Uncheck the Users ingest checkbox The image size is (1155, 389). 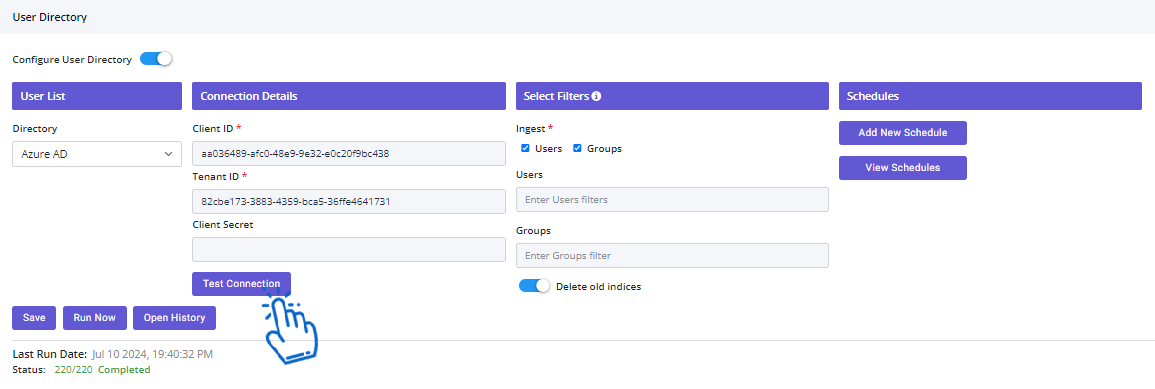tap(525, 148)
